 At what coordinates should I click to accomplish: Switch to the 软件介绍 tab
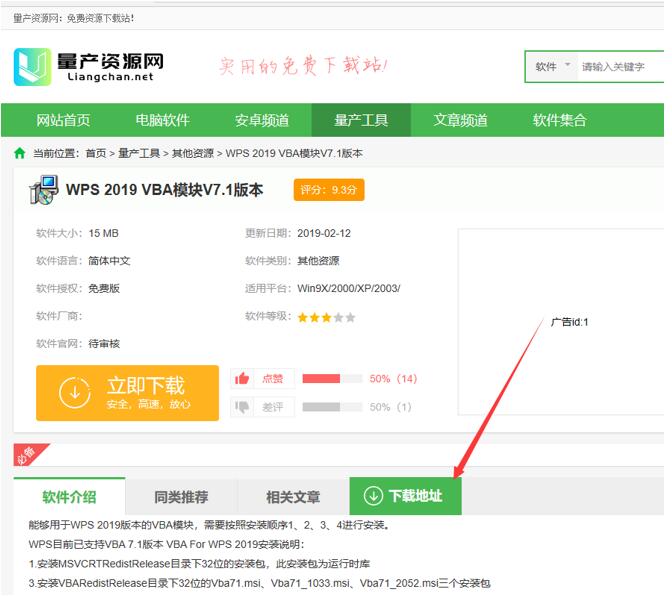69,497
